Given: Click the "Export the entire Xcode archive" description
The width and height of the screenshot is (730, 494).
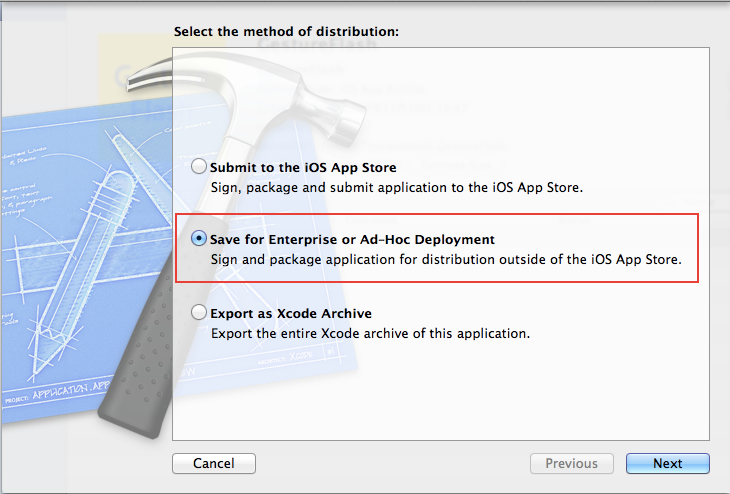Looking at the screenshot, I should [x=369, y=332].
